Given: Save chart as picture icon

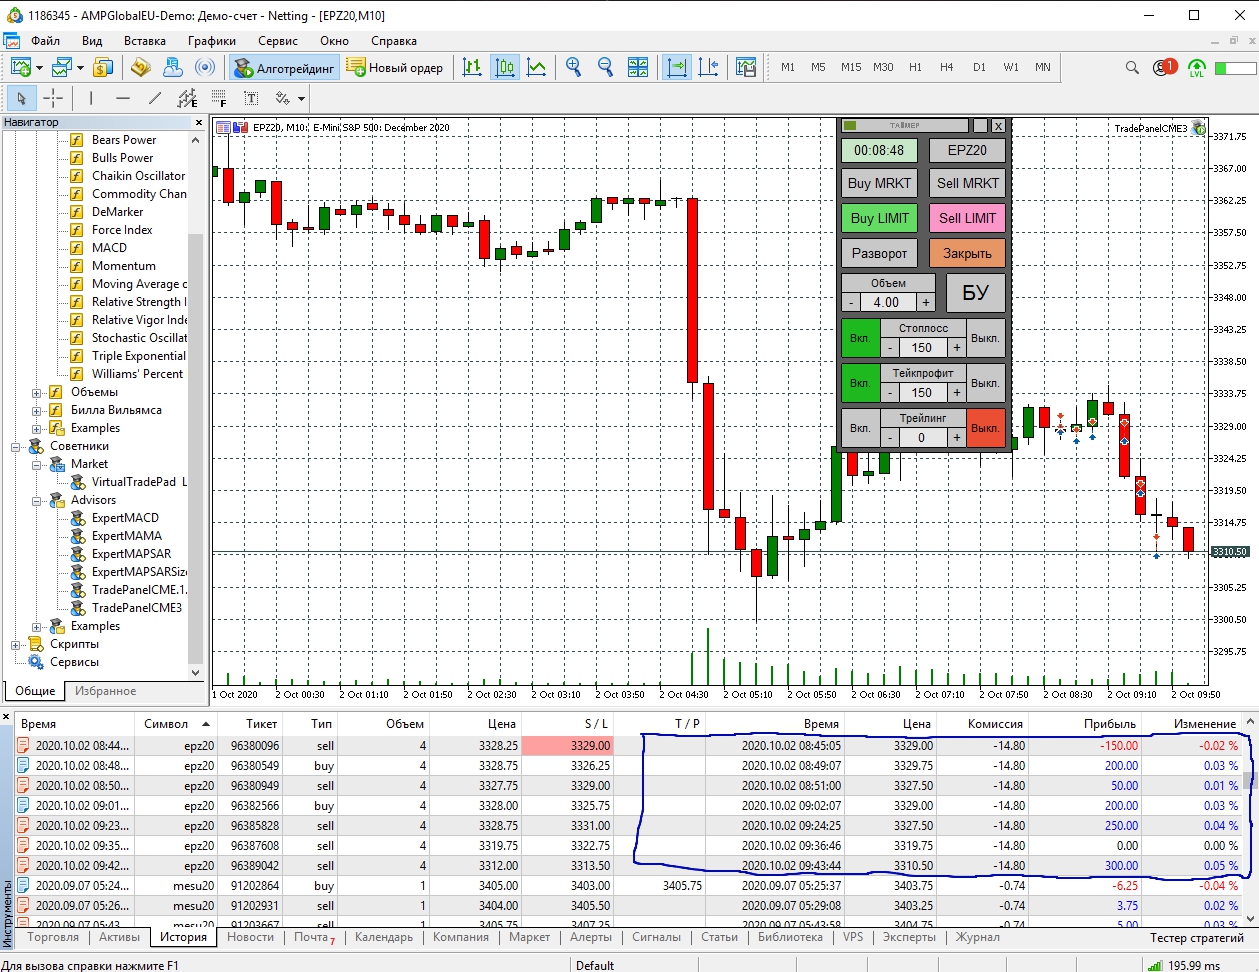Looking at the screenshot, I should [x=746, y=67].
